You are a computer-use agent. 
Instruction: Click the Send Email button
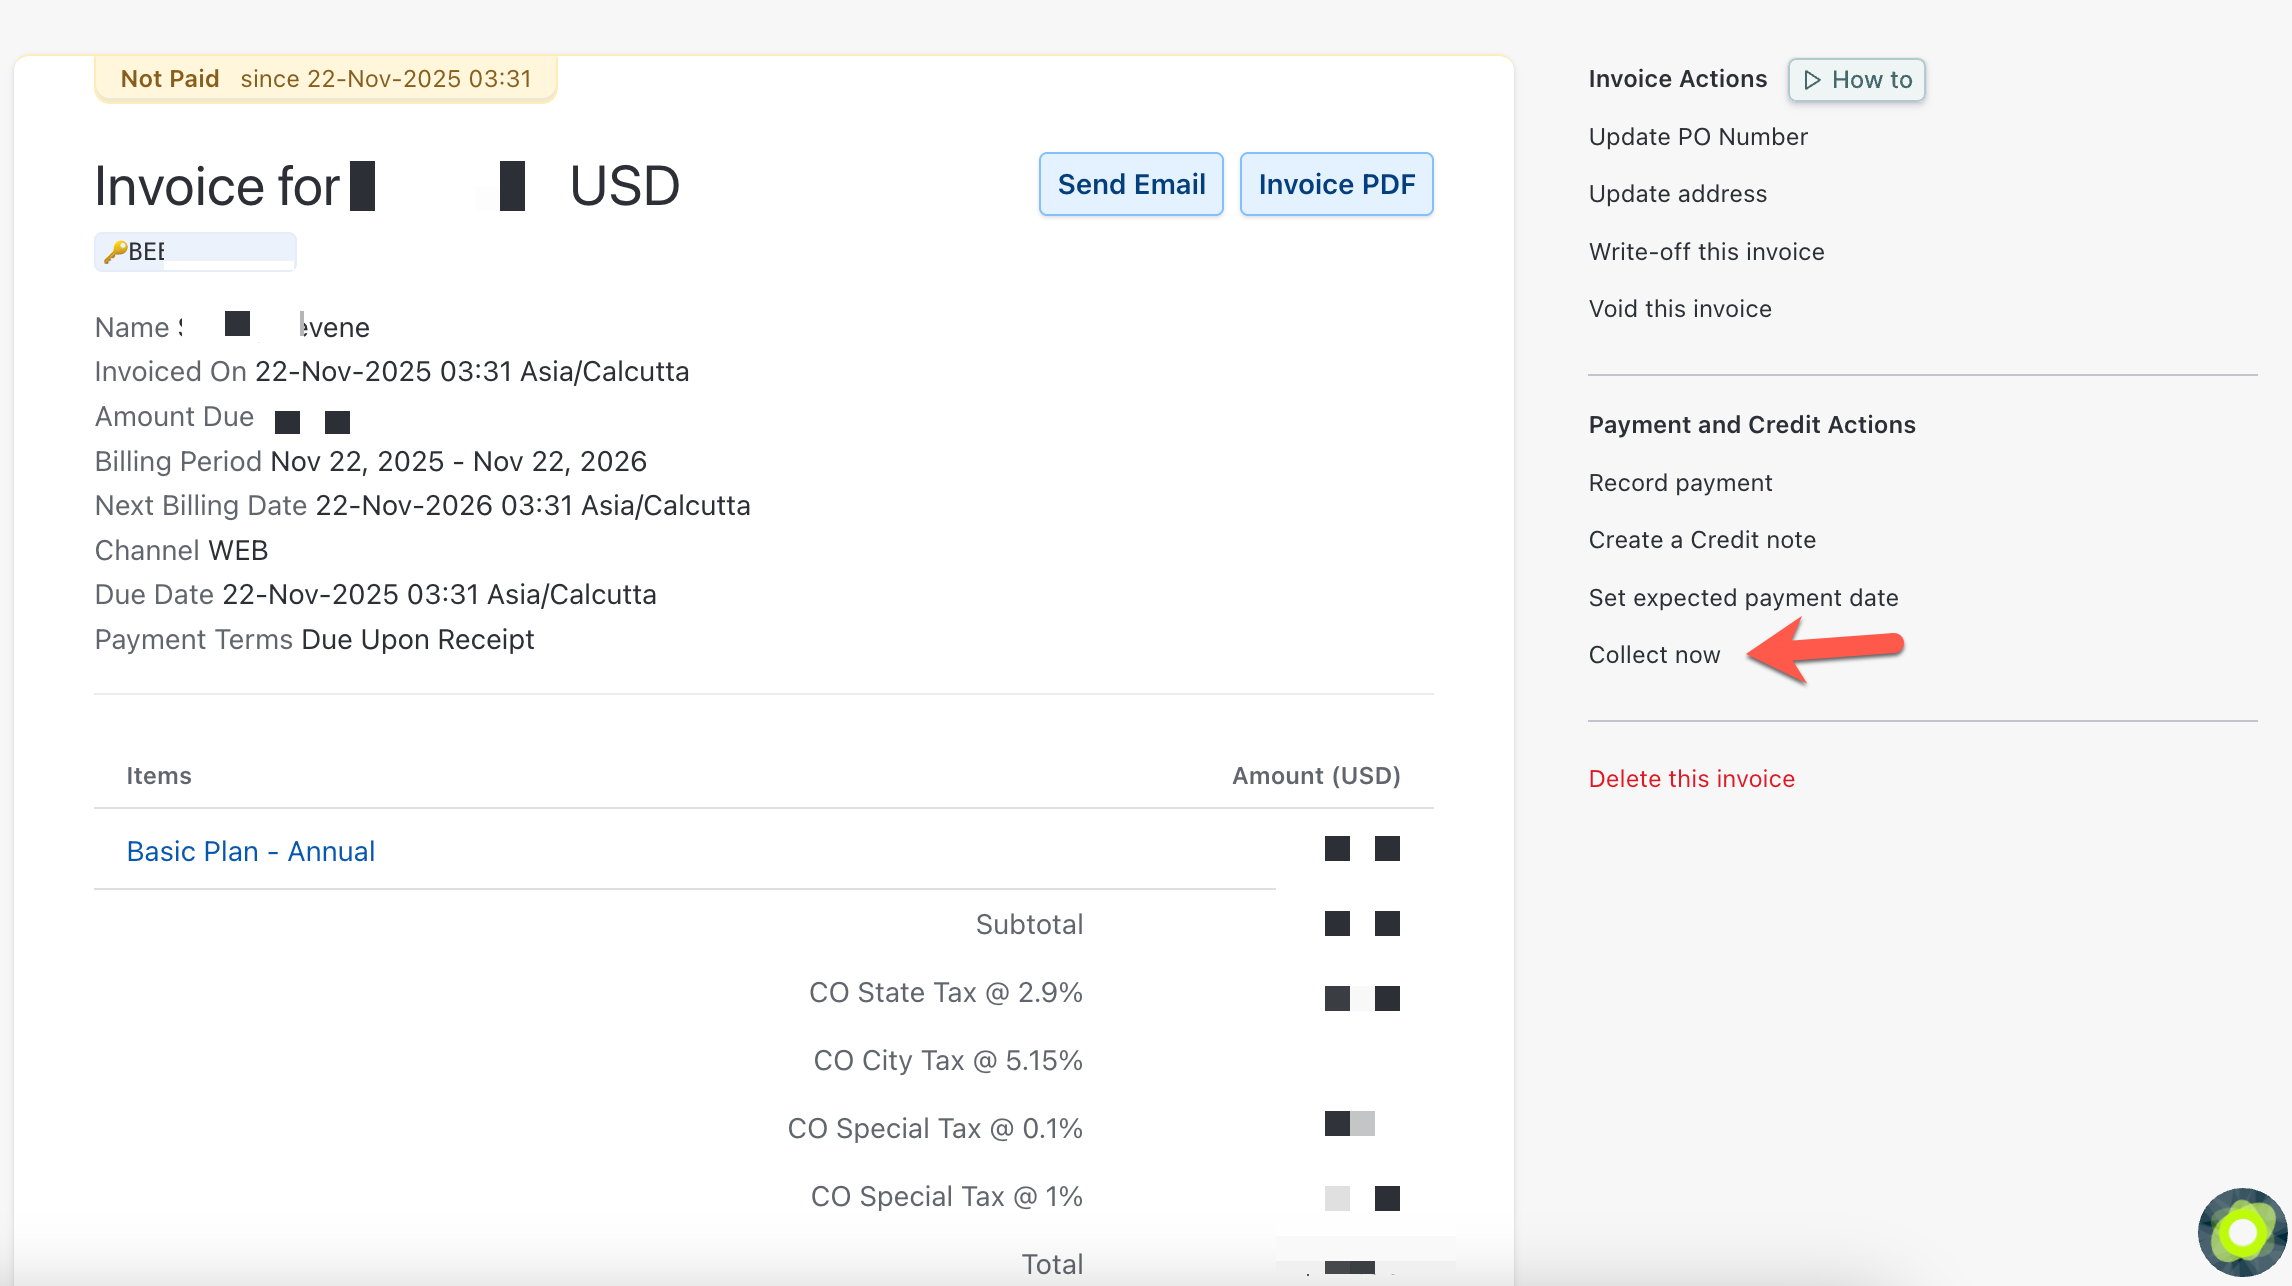1131,184
